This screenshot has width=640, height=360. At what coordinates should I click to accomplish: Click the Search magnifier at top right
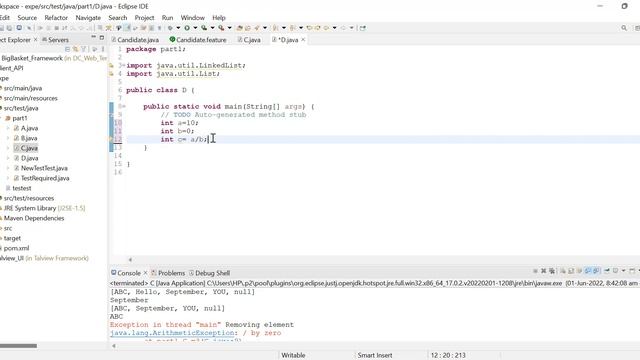click(624, 28)
